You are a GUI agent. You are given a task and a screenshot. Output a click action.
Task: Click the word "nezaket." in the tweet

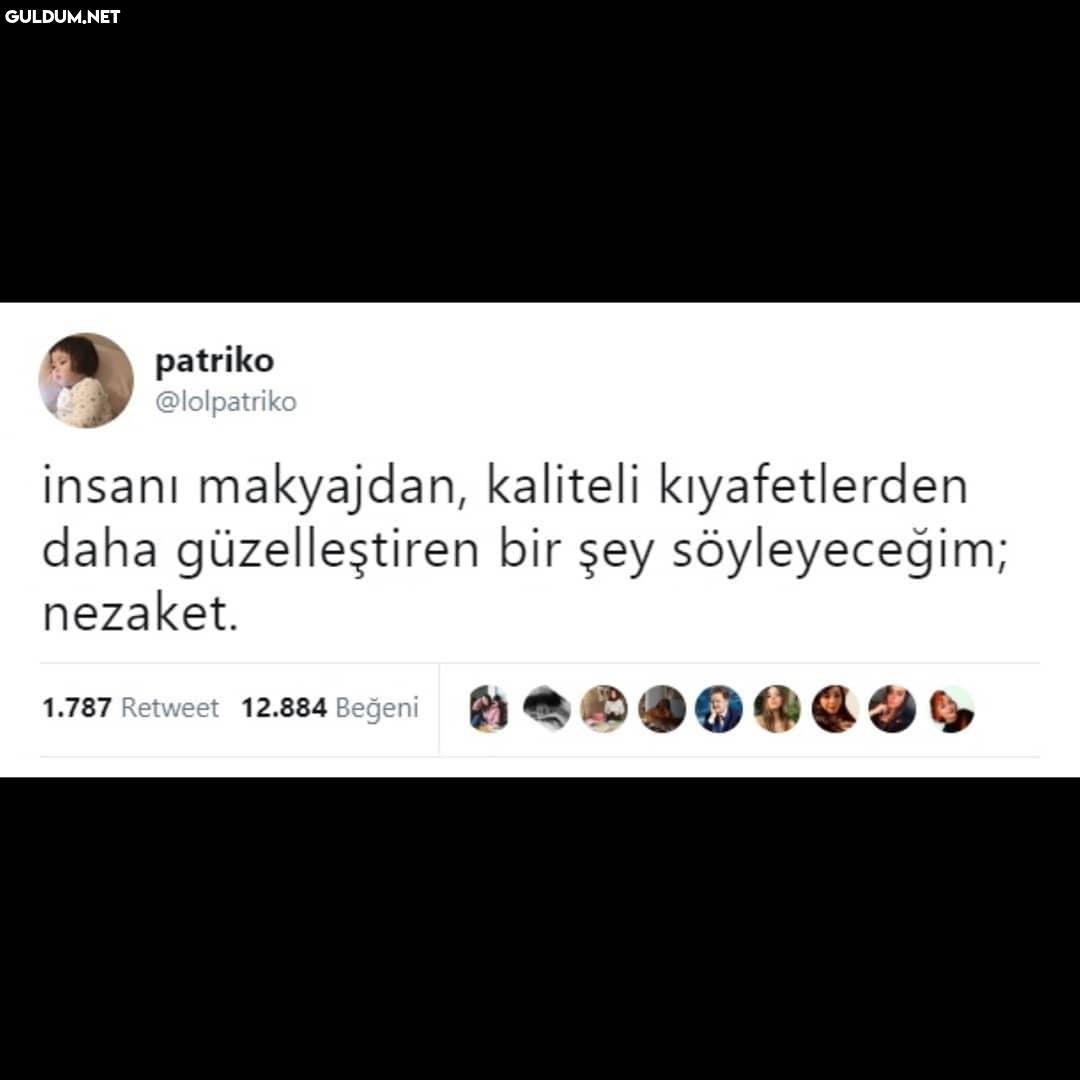[141, 613]
